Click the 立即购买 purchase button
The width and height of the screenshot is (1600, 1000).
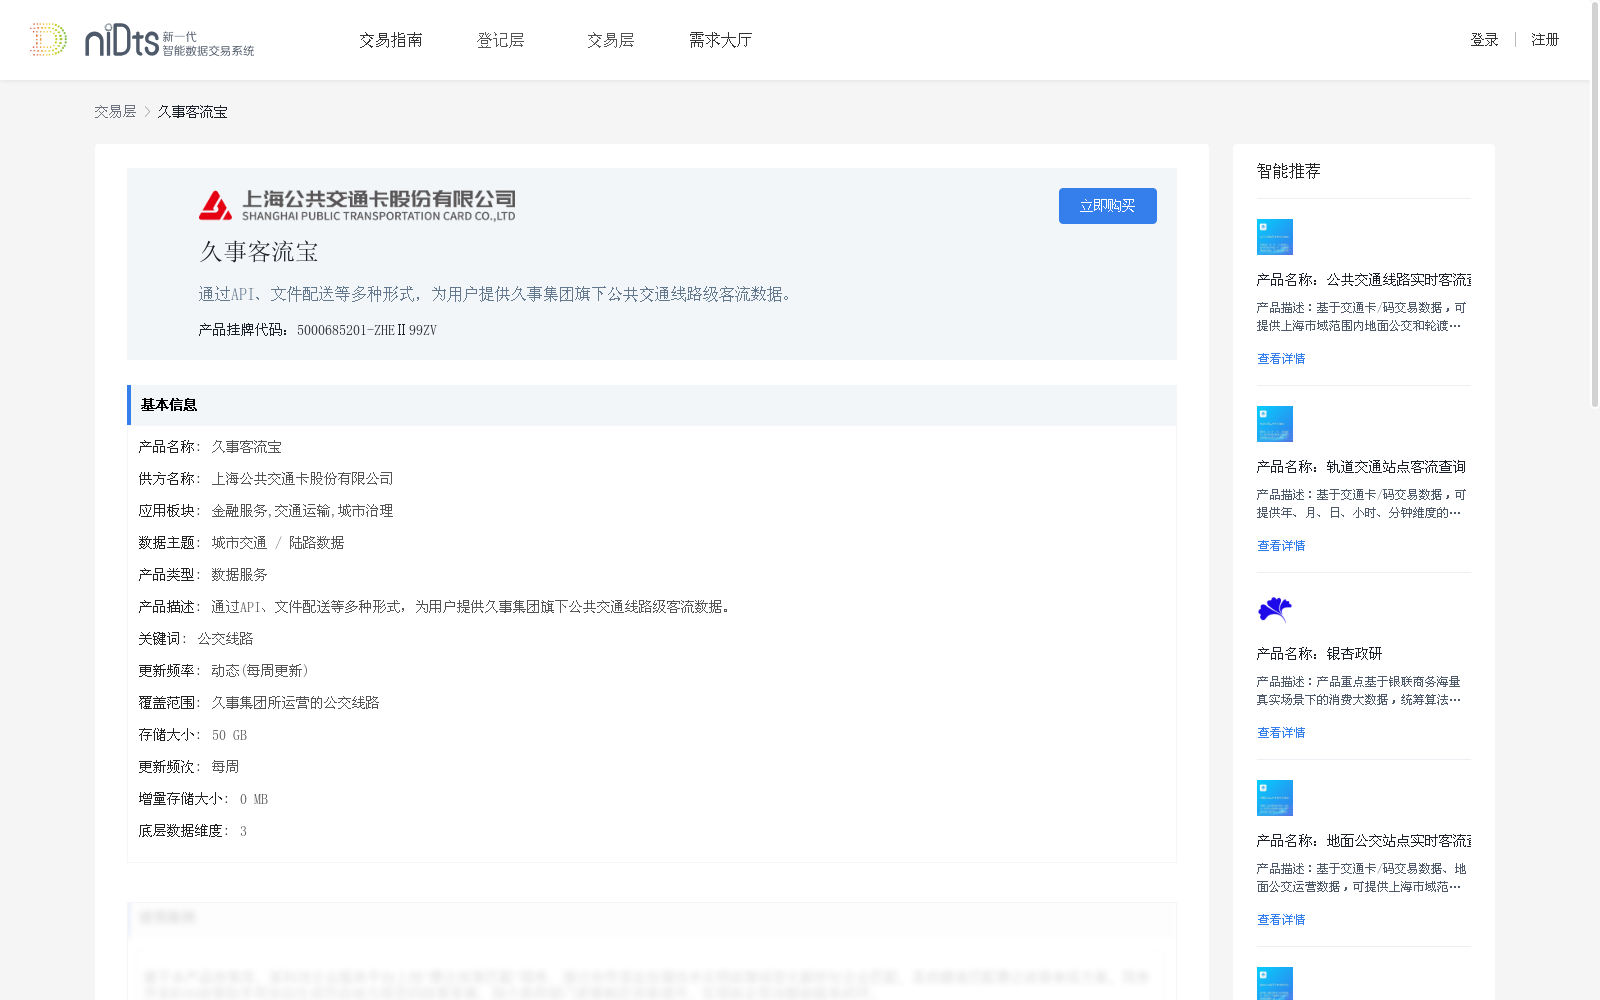click(1108, 206)
